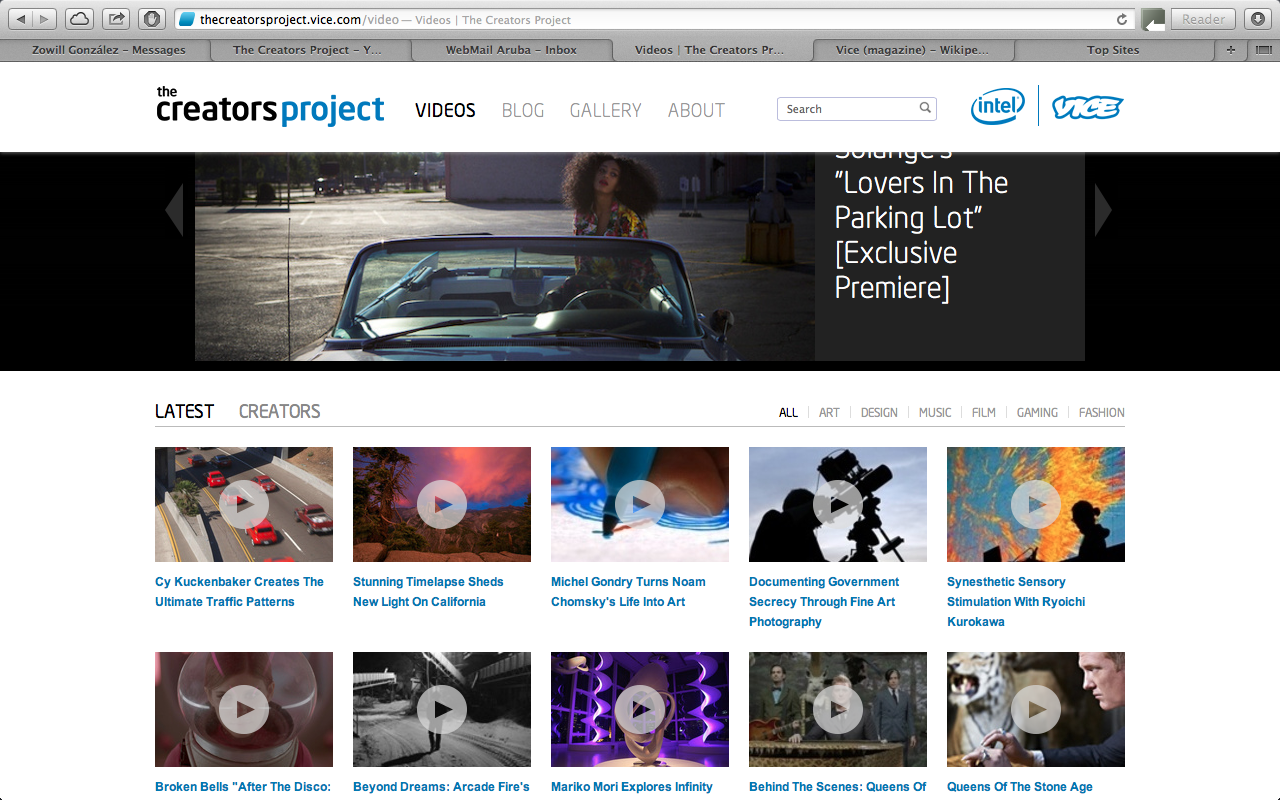
Task: Switch to Zowill González Messages tab
Action: coord(108,50)
